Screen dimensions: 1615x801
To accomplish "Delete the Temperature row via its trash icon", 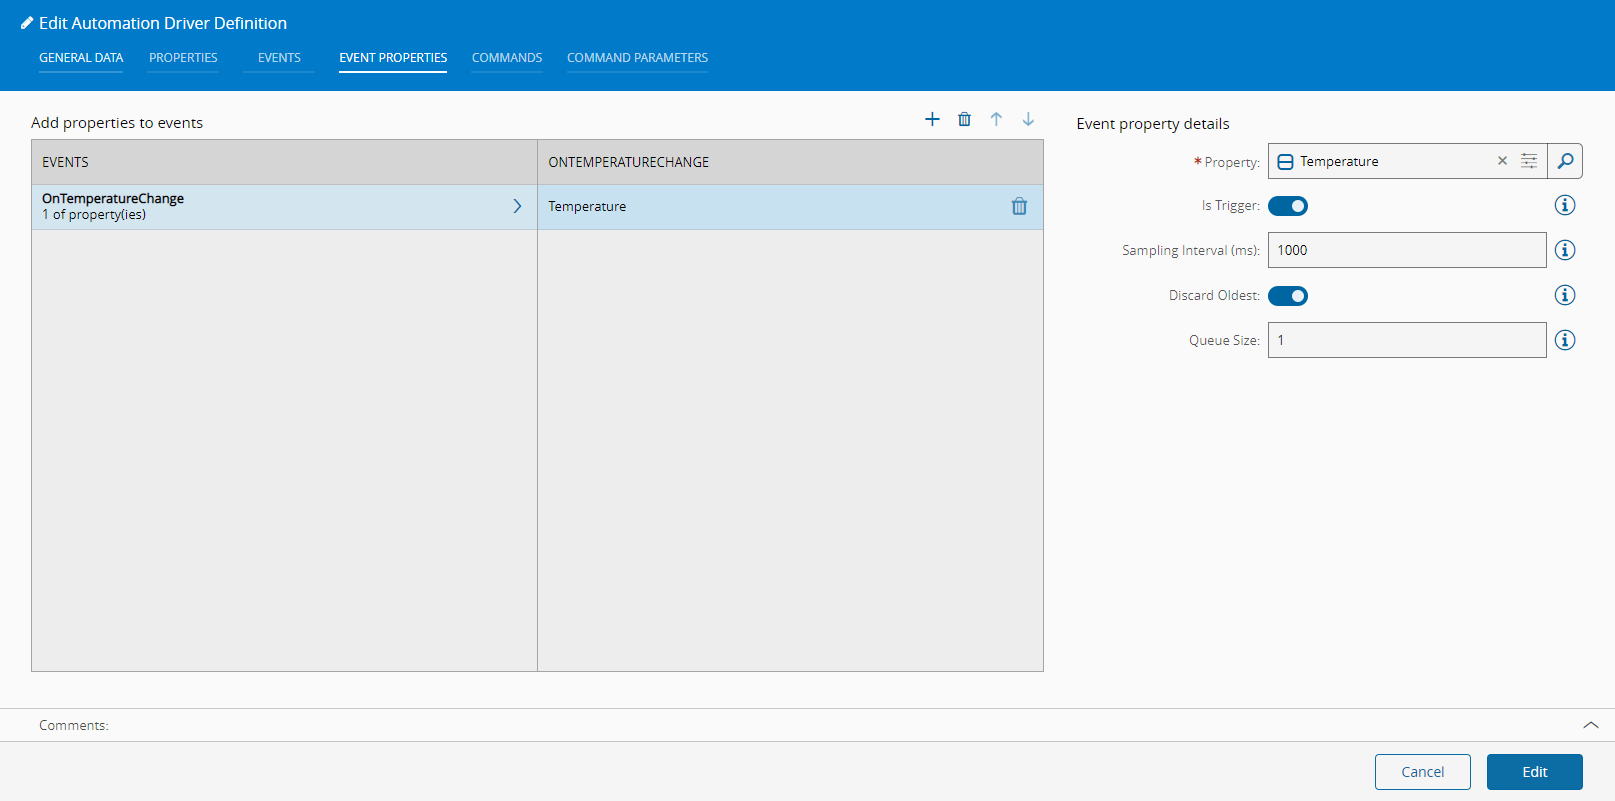I will [1019, 206].
